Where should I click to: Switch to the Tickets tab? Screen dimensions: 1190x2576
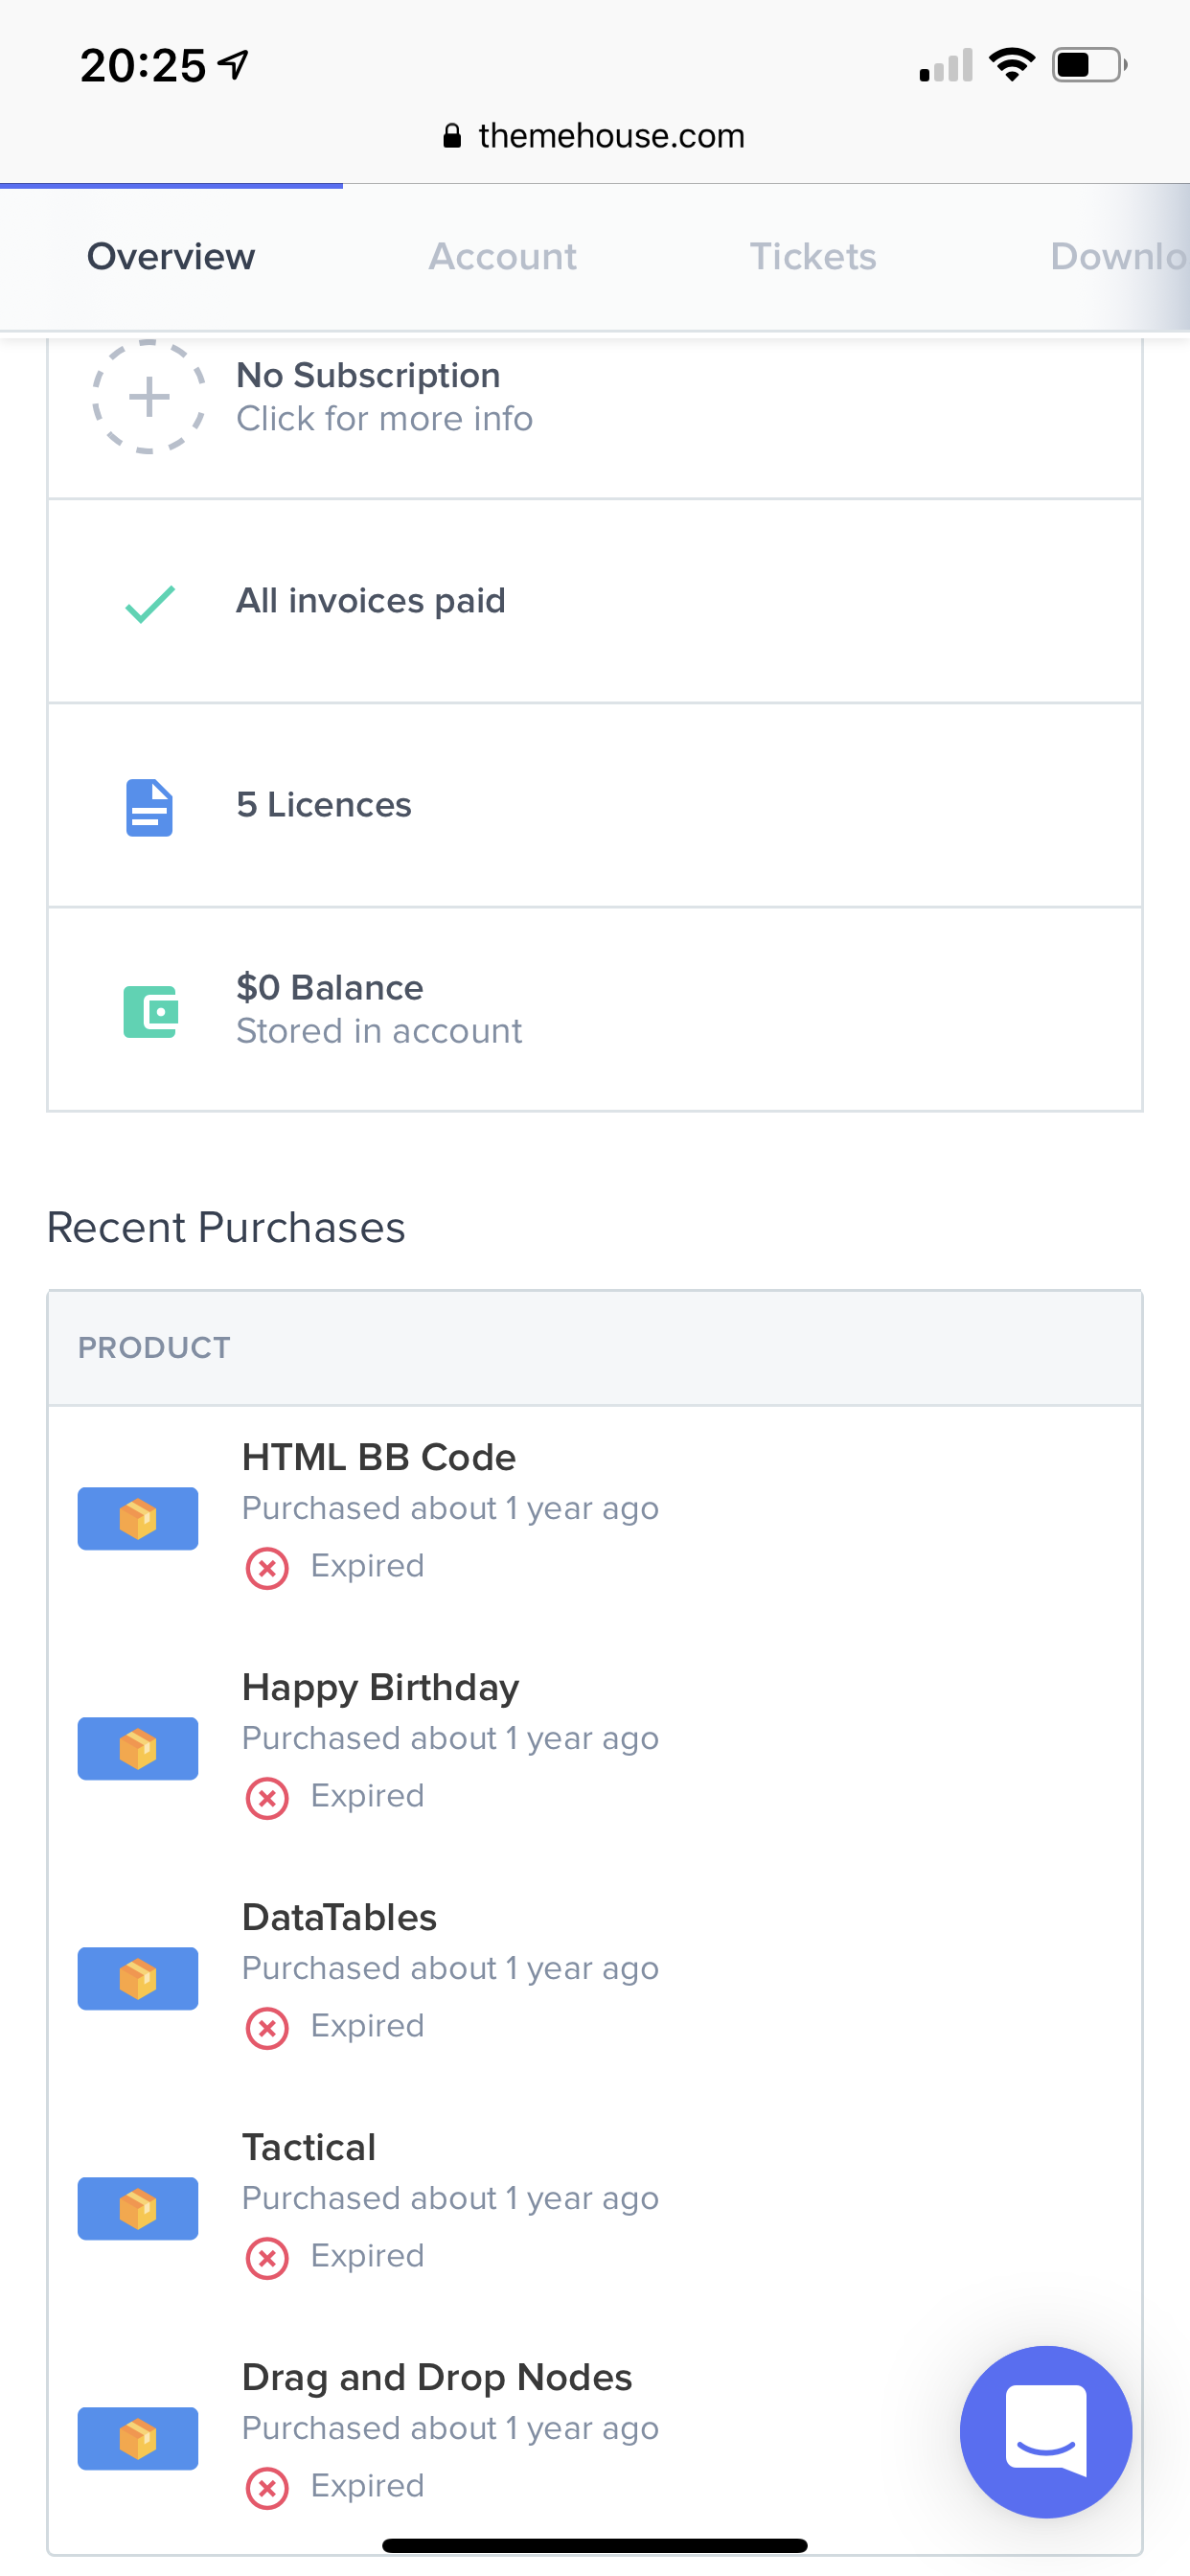[x=813, y=257]
